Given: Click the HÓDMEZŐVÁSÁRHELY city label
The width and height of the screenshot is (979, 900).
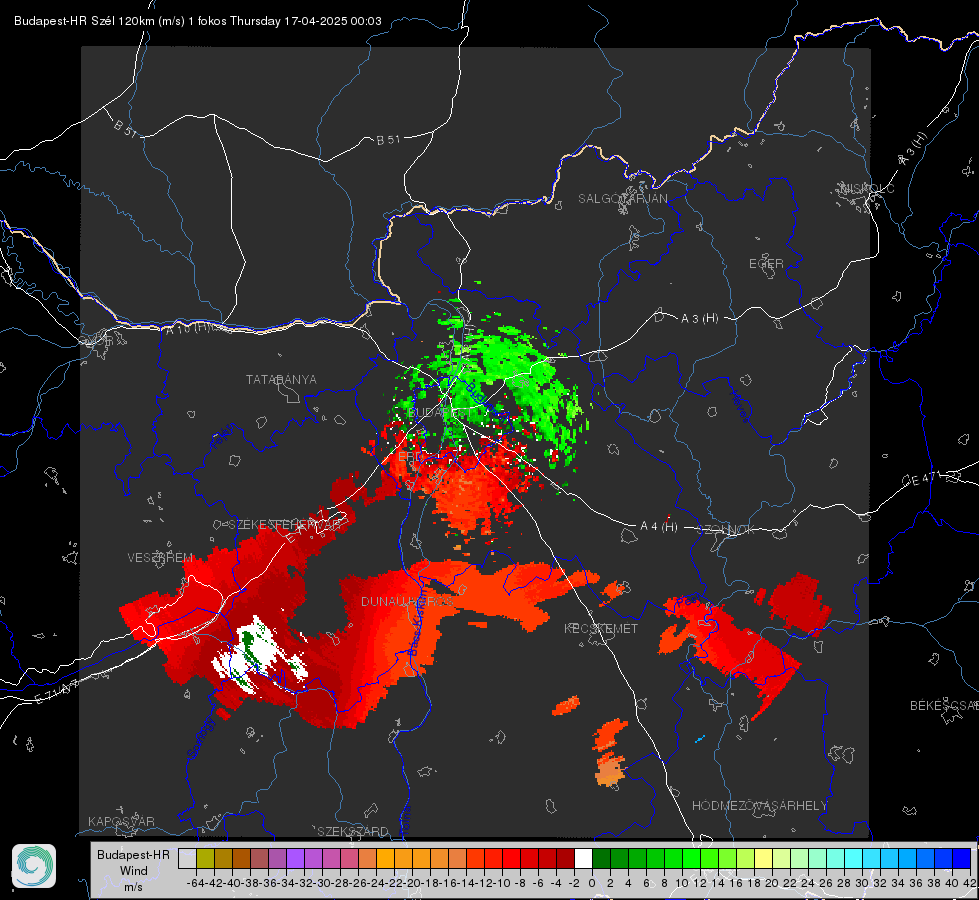Looking at the screenshot, I should point(759,806).
